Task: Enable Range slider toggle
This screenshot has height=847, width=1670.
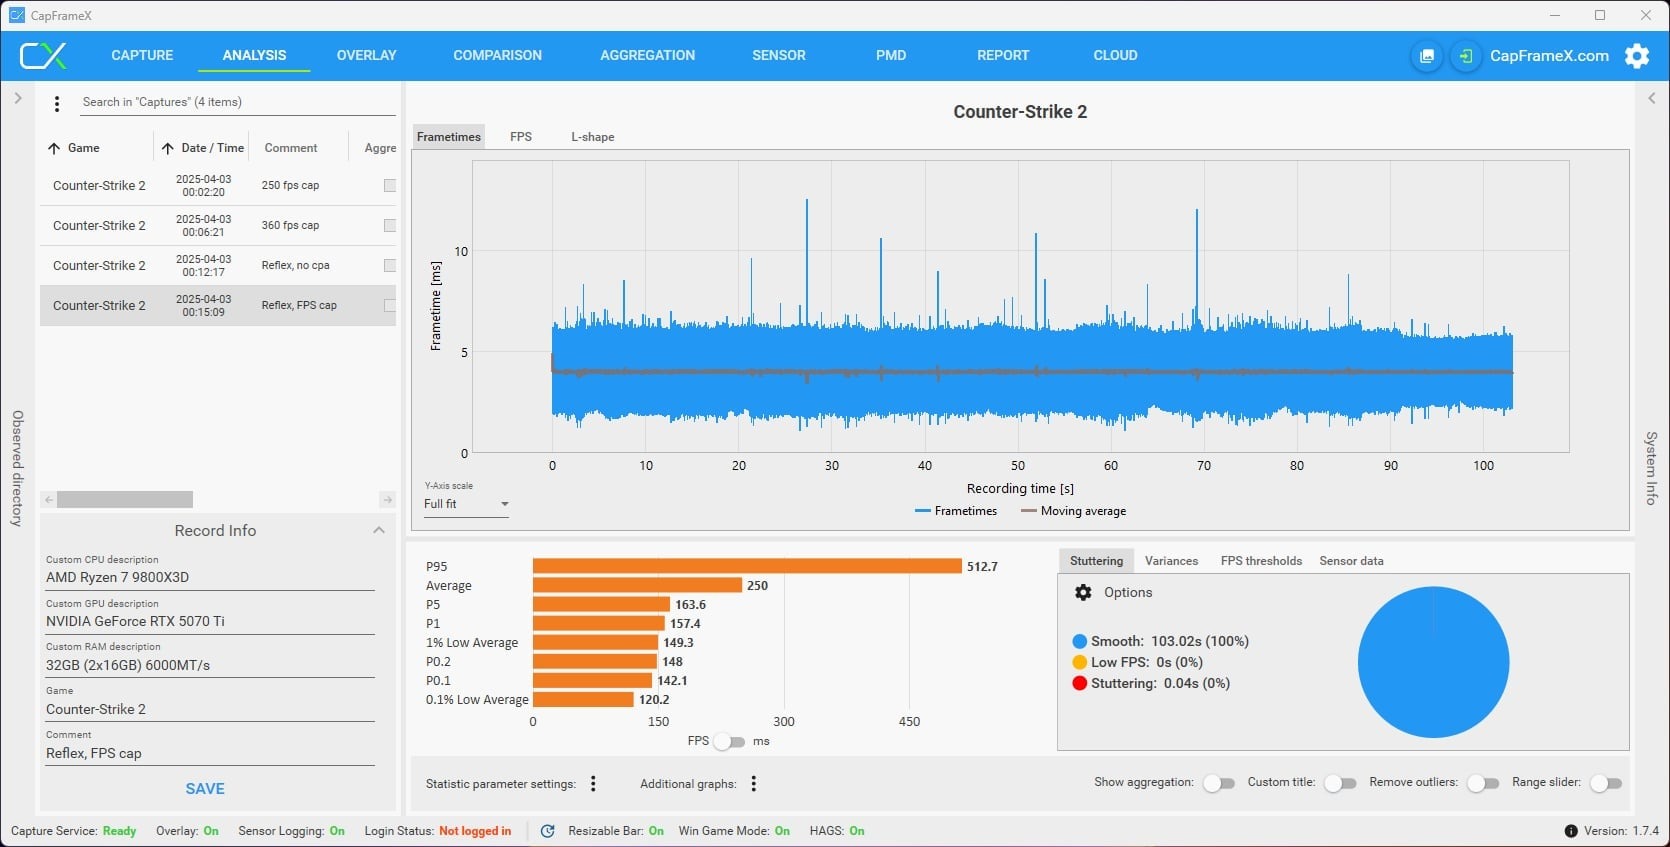Action: point(1606,783)
